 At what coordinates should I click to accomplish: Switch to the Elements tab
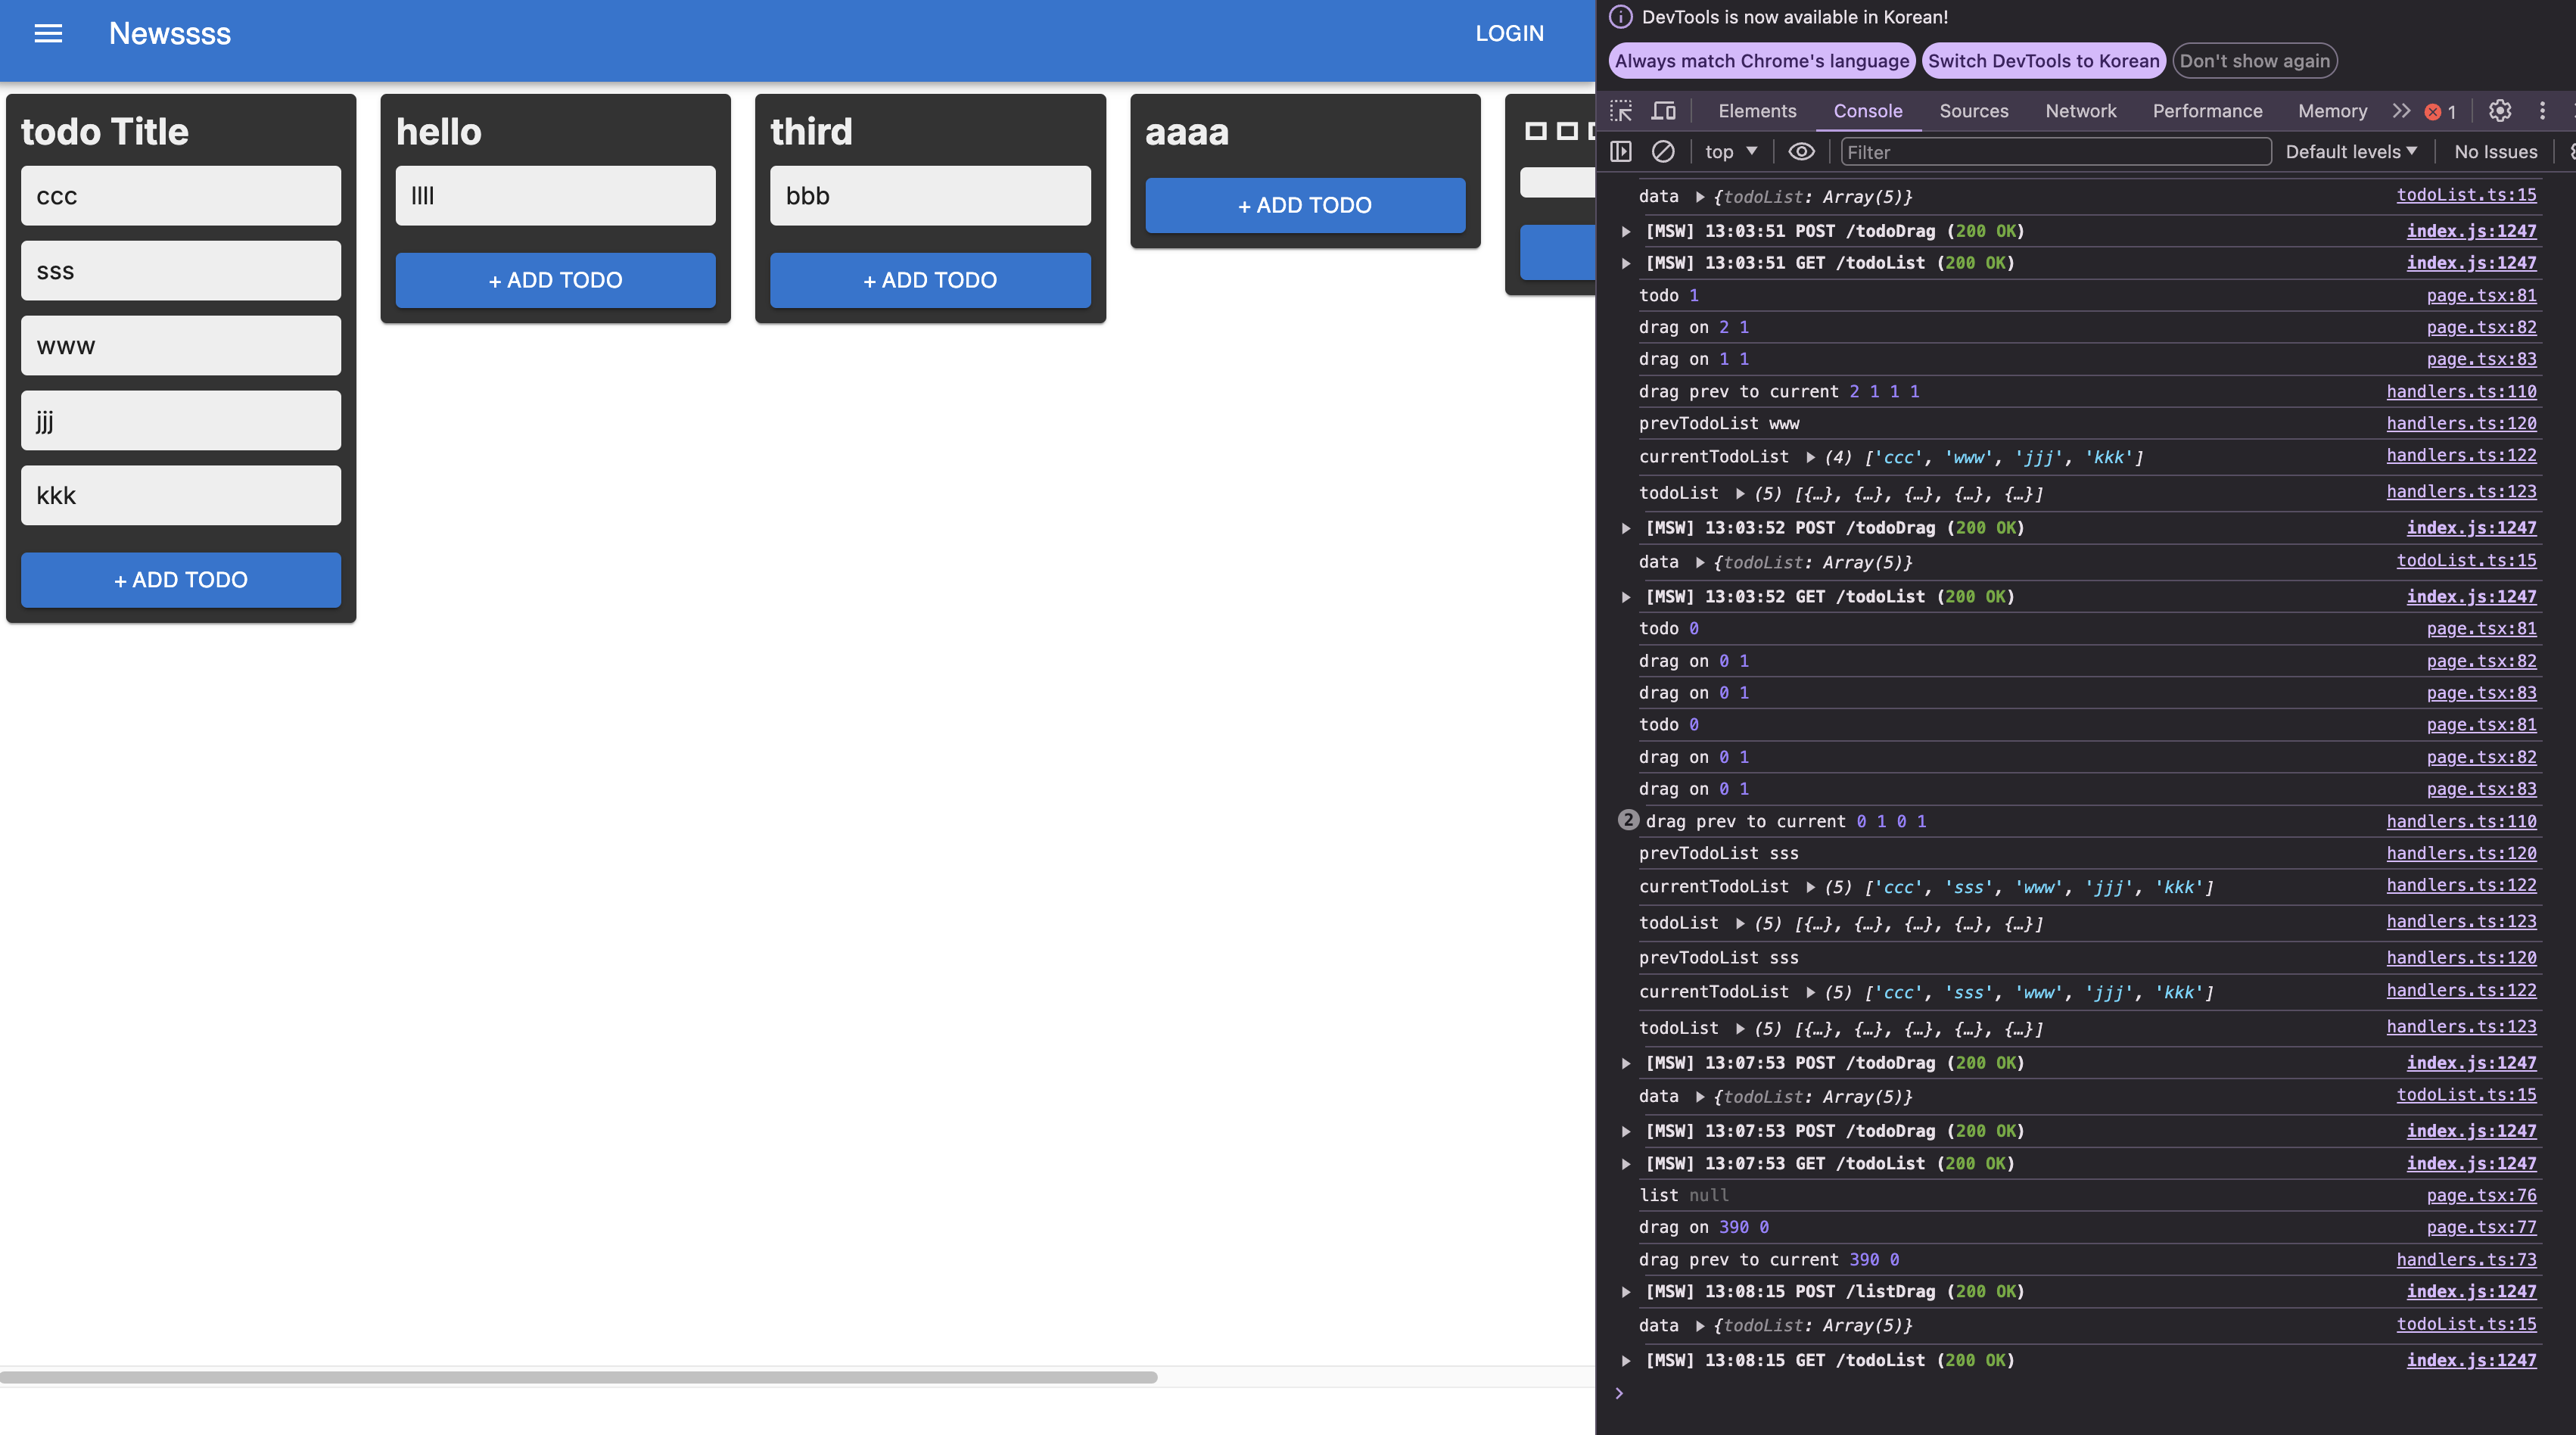(1757, 111)
